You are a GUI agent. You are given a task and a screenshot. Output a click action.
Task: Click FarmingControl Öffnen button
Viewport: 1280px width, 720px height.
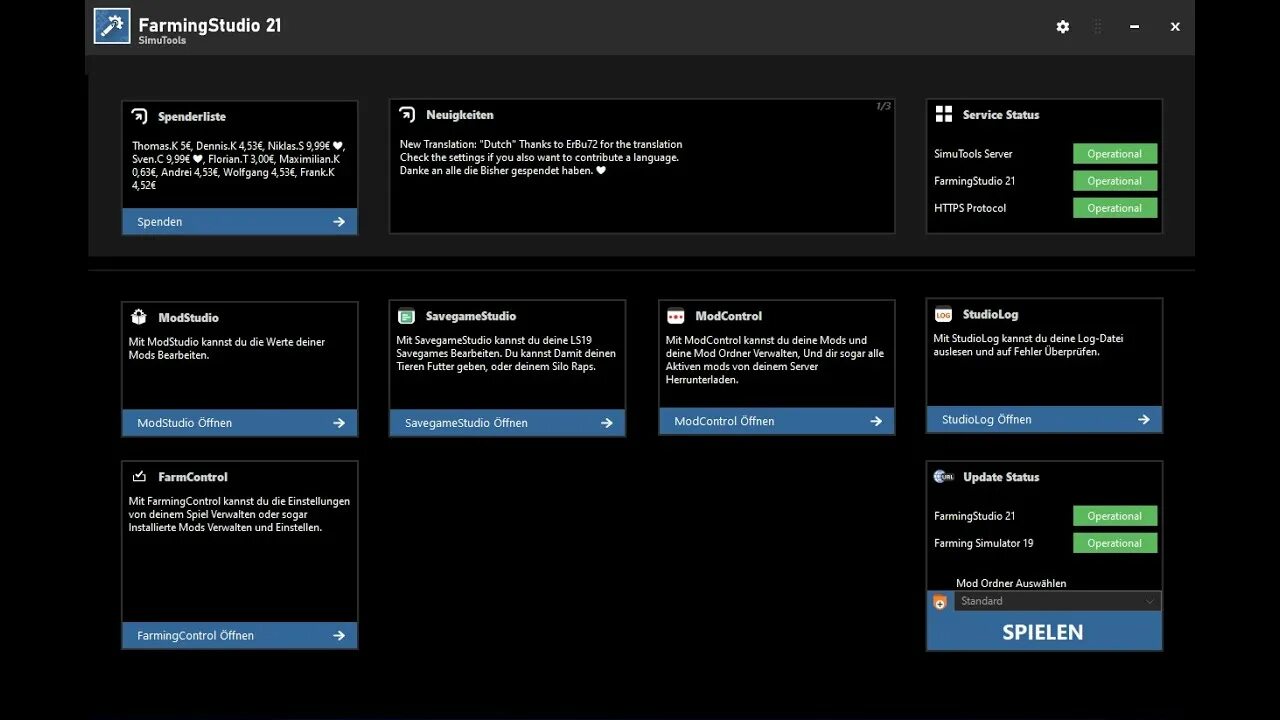coord(240,635)
